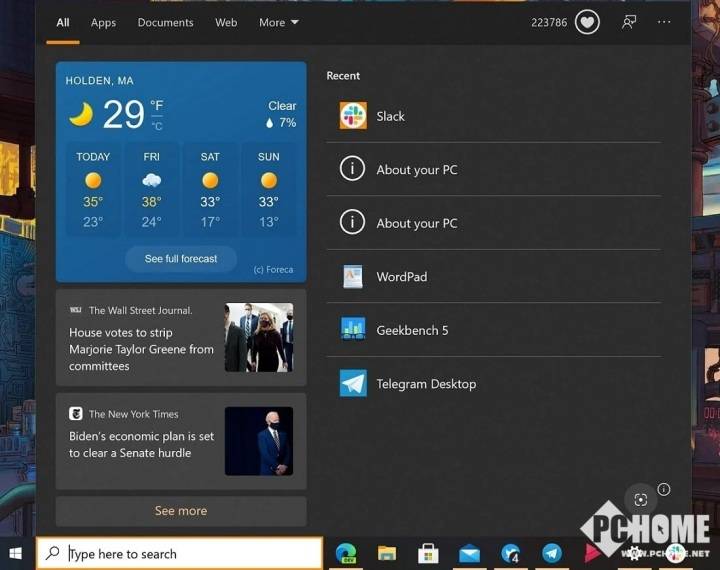
Task: Open the Mail app on taskbar
Action: tap(469, 554)
